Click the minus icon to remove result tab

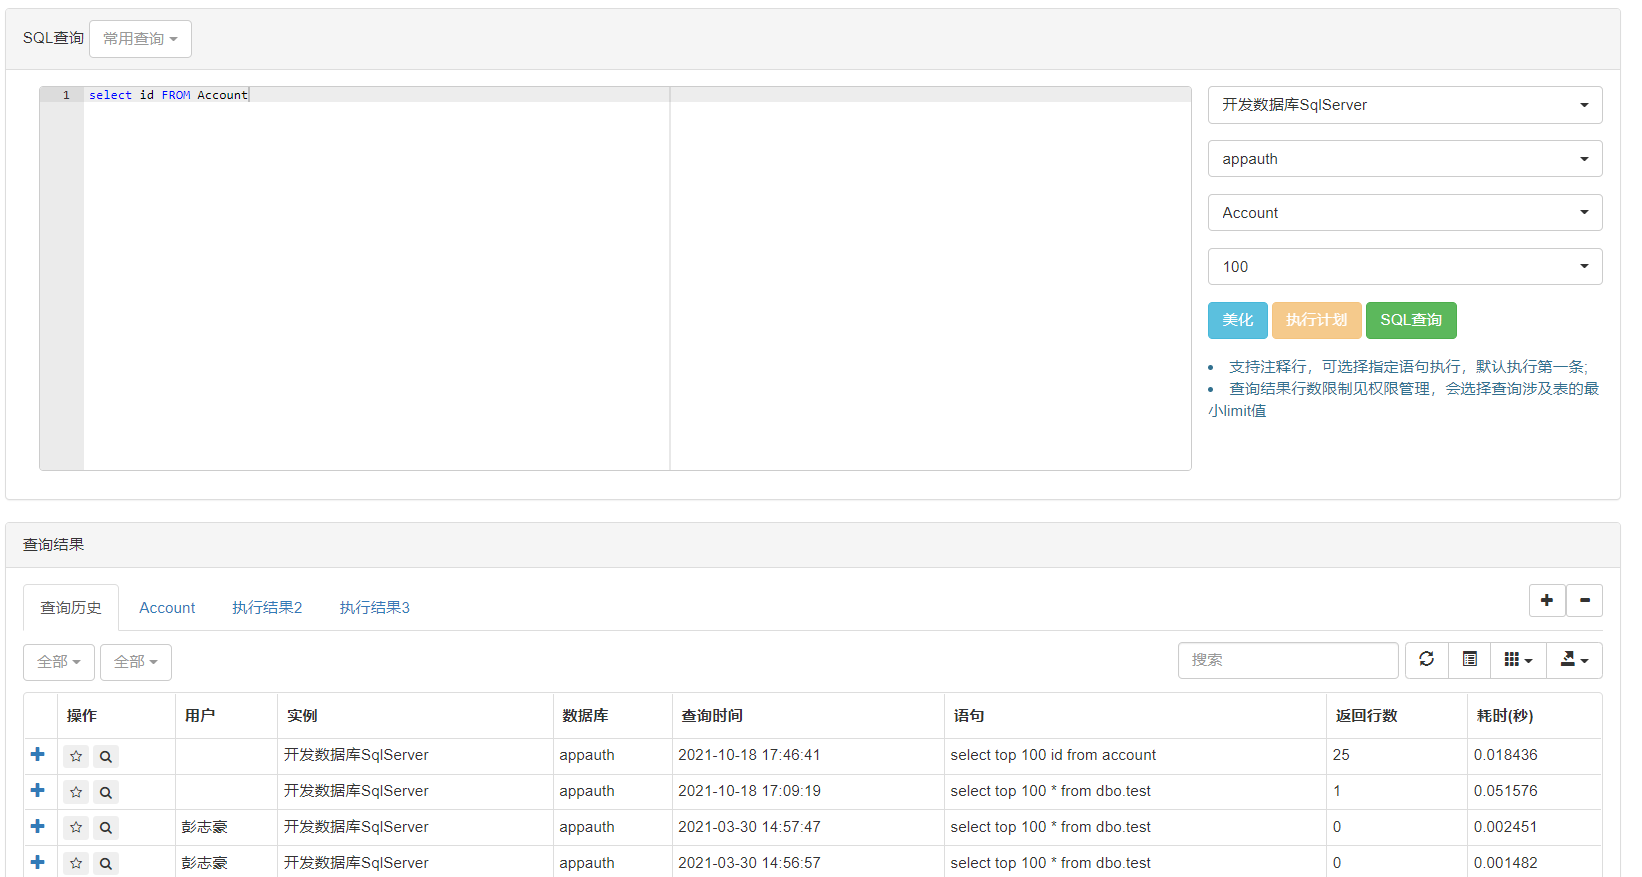click(x=1584, y=600)
